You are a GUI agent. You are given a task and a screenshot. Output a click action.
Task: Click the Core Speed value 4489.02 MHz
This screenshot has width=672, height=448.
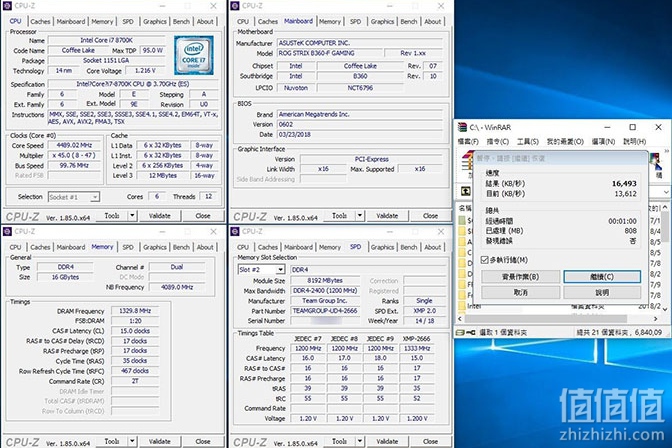(x=74, y=145)
